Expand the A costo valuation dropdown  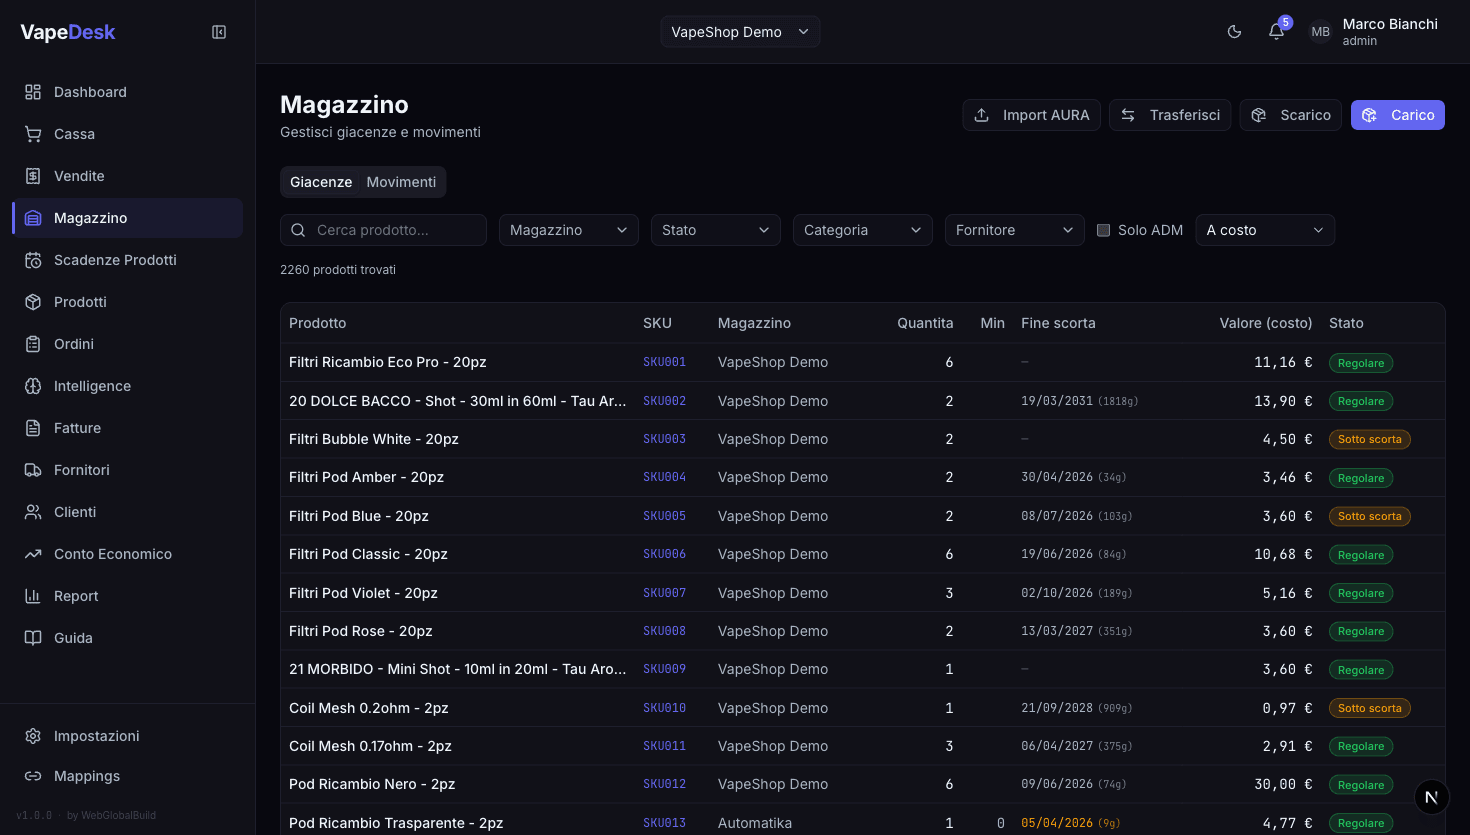tap(1264, 230)
